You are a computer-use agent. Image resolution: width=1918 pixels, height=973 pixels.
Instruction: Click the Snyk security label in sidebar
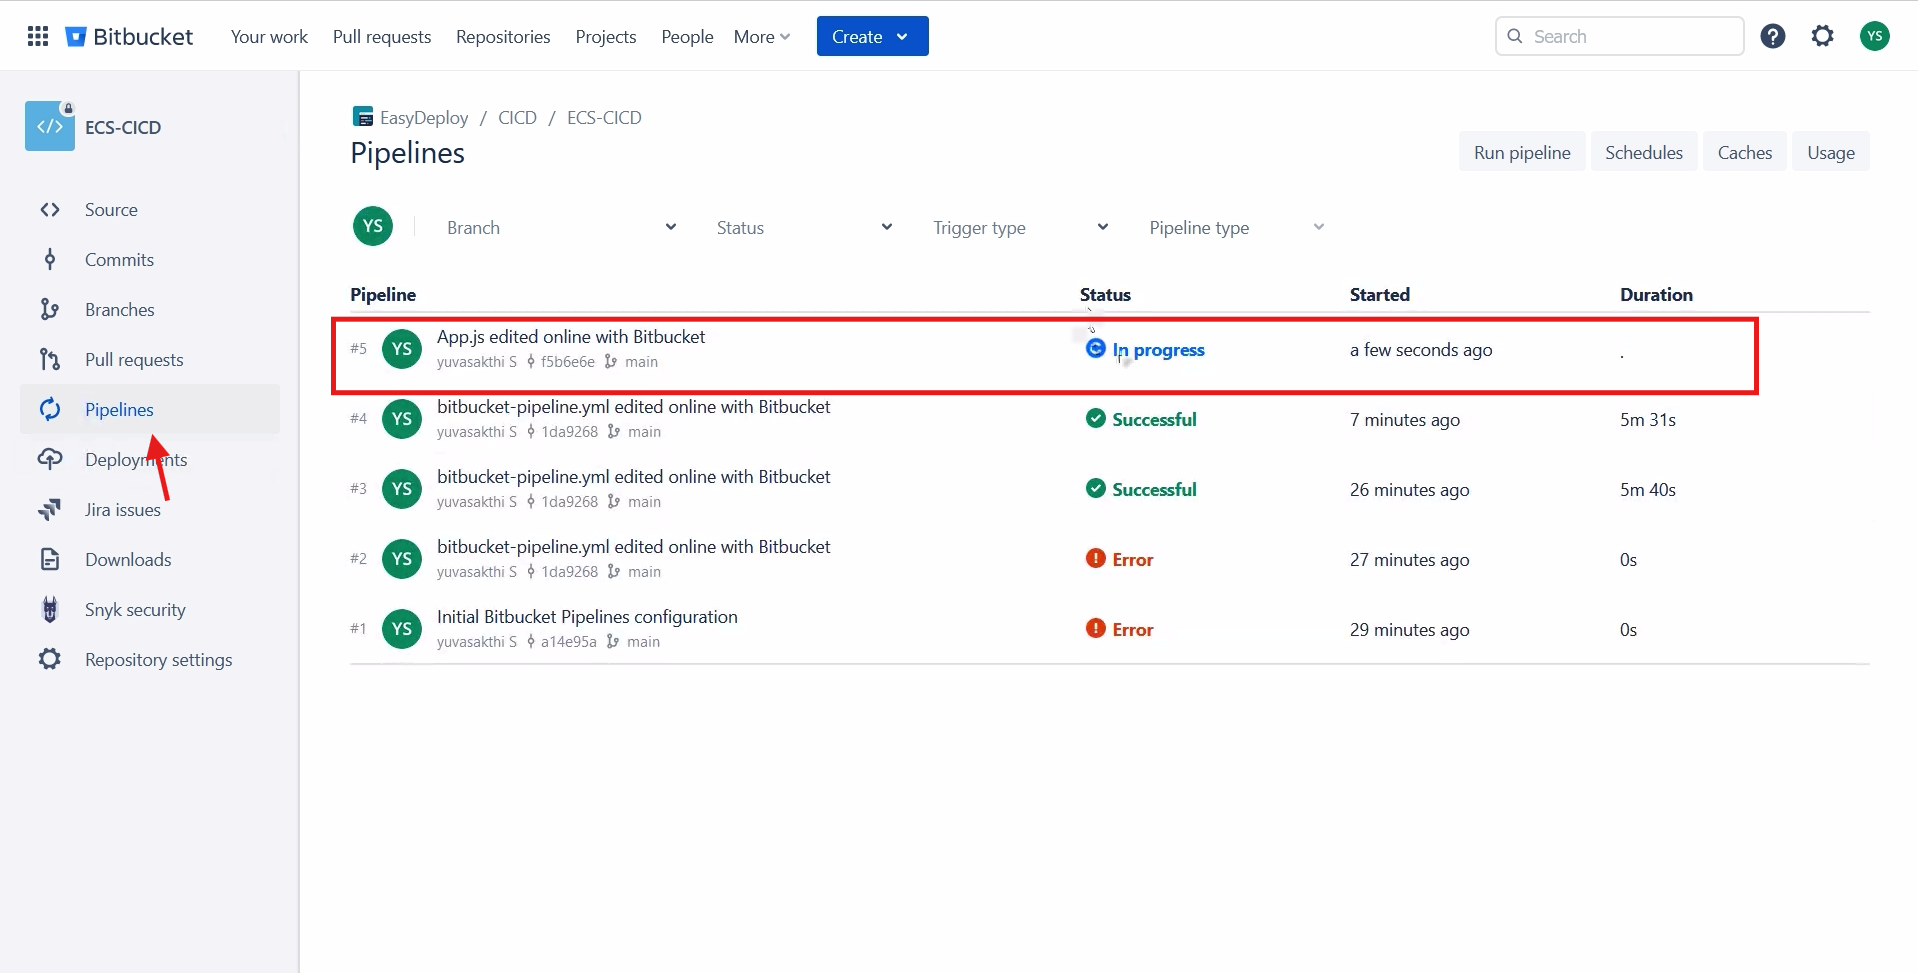(135, 610)
